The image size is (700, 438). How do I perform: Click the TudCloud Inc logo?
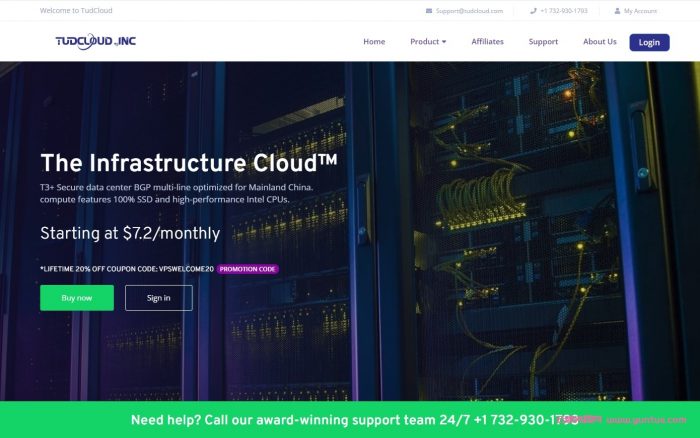[x=95, y=42]
